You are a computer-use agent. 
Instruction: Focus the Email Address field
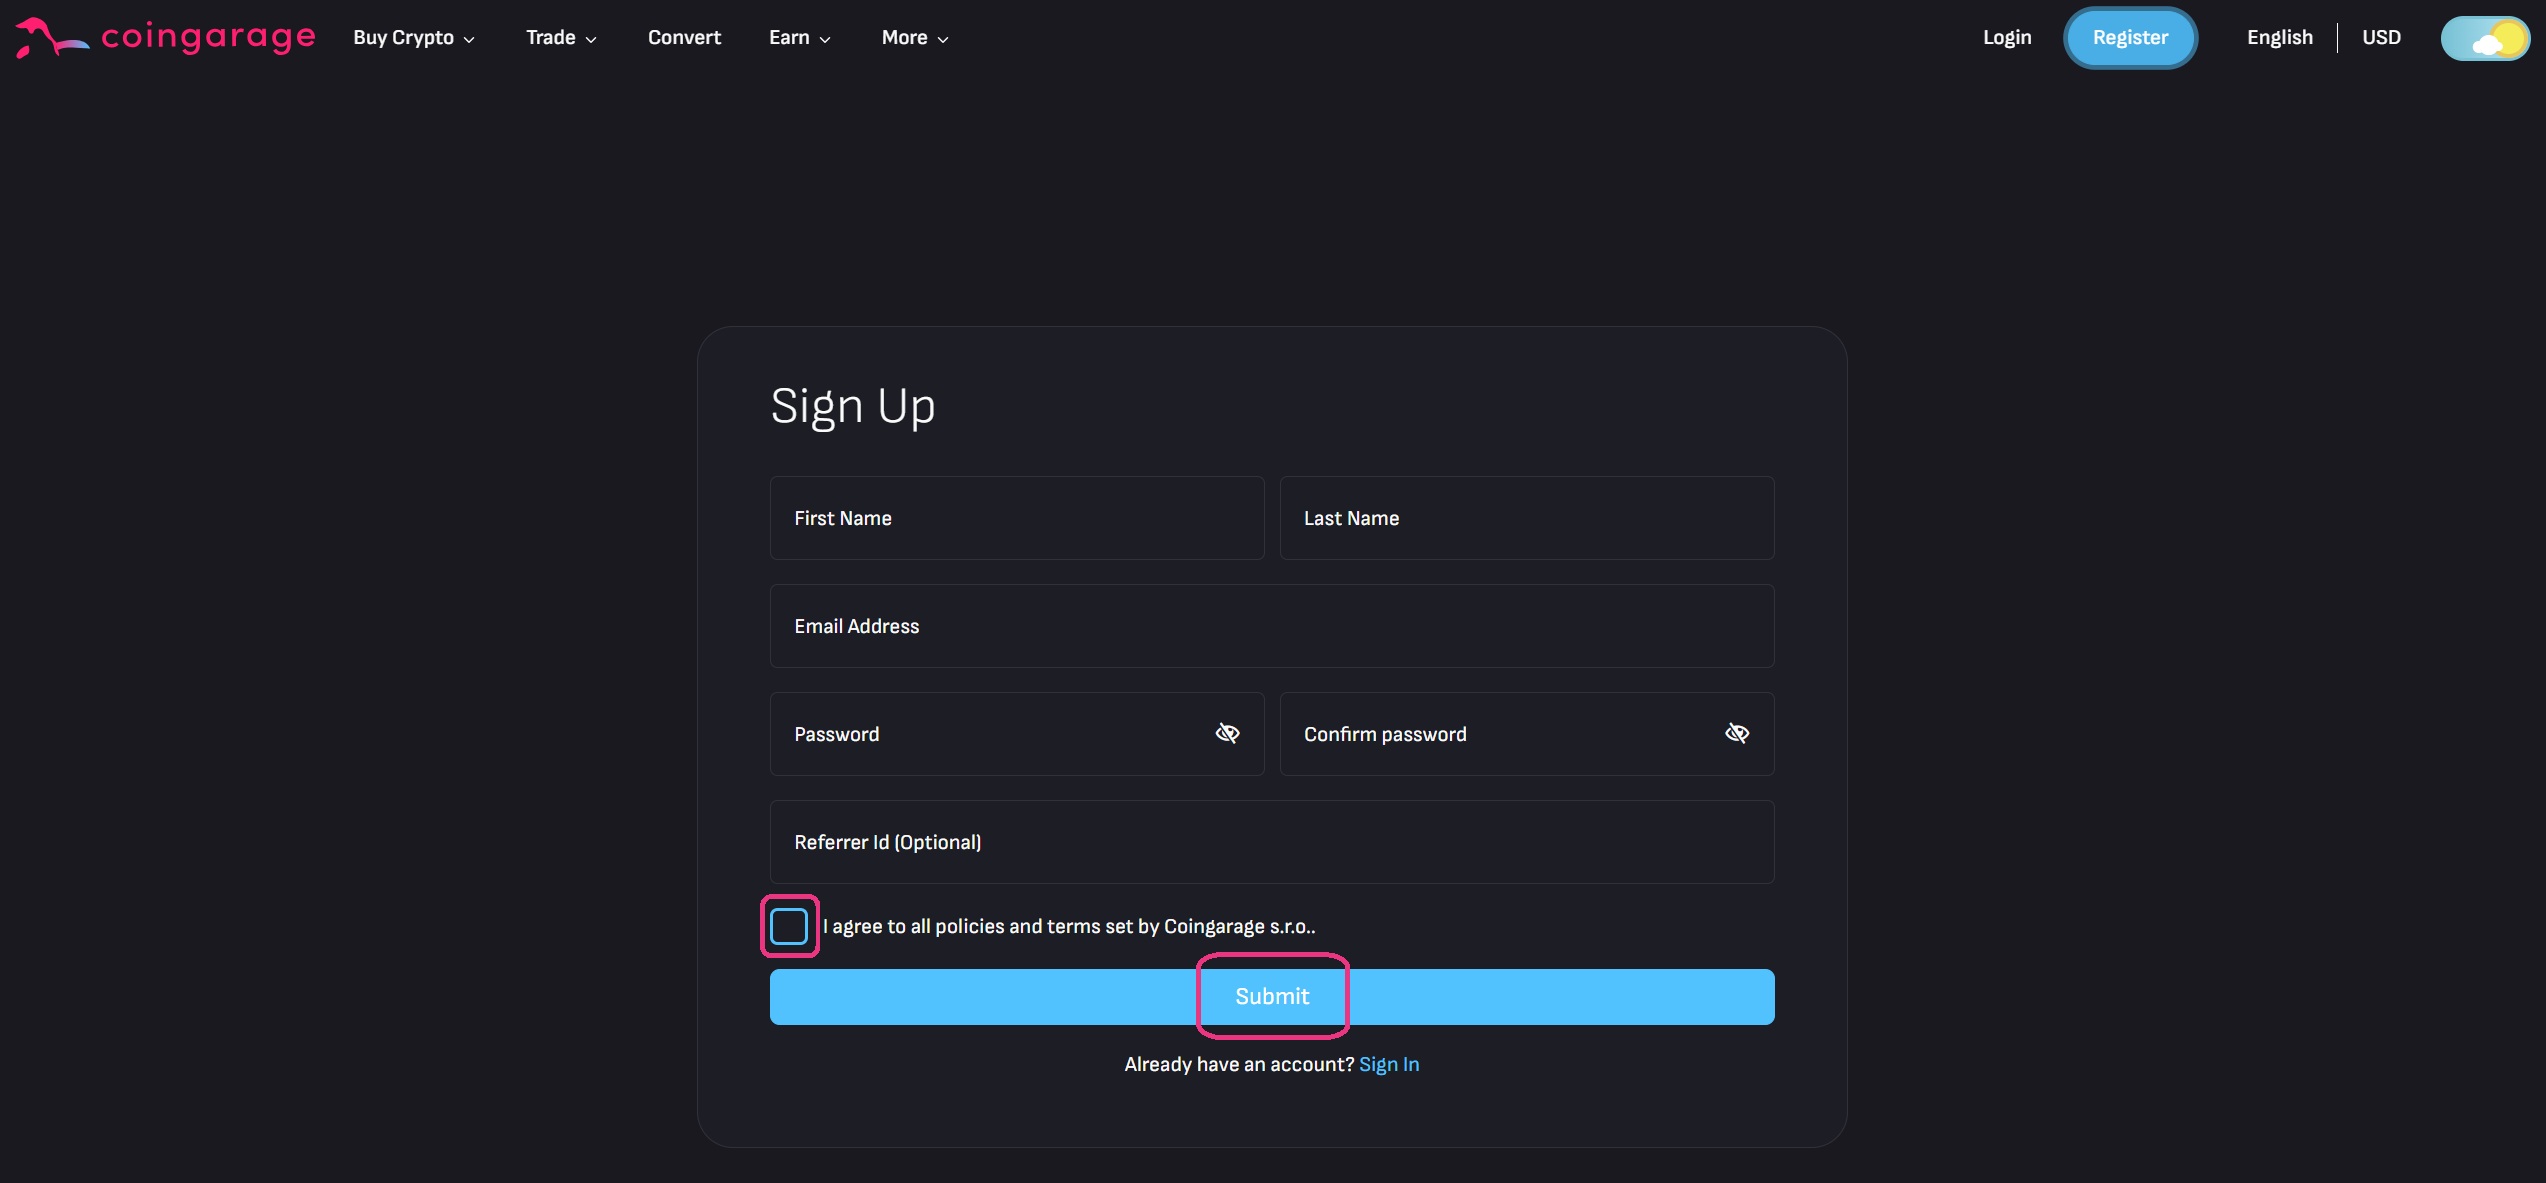pyautogui.click(x=1272, y=626)
